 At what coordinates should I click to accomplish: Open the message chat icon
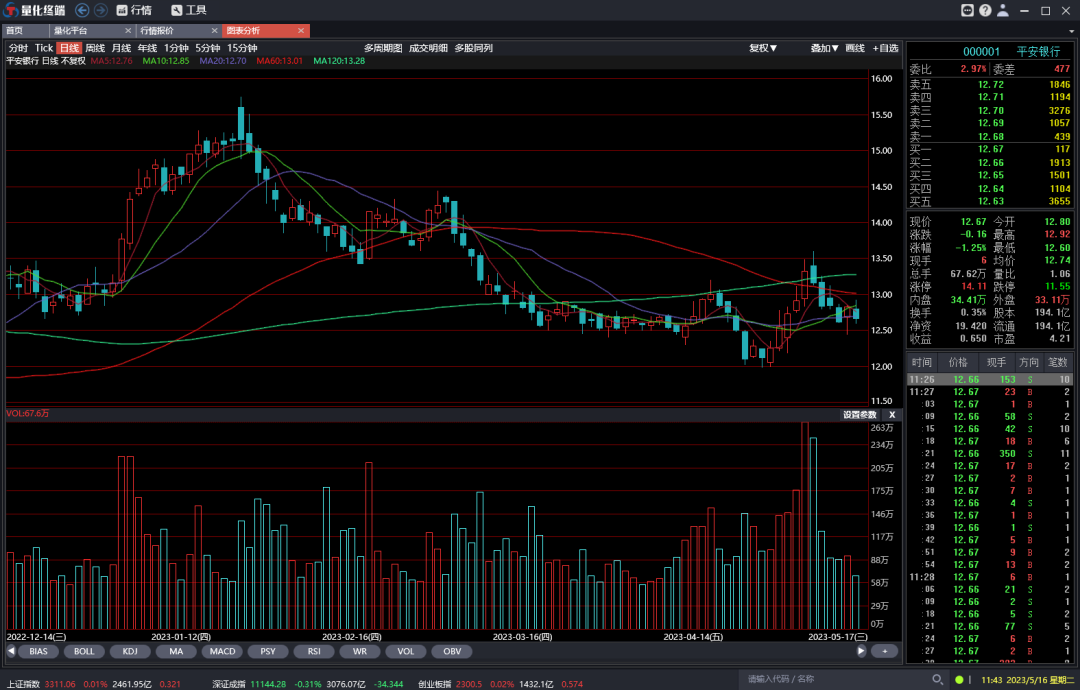point(967,10)
